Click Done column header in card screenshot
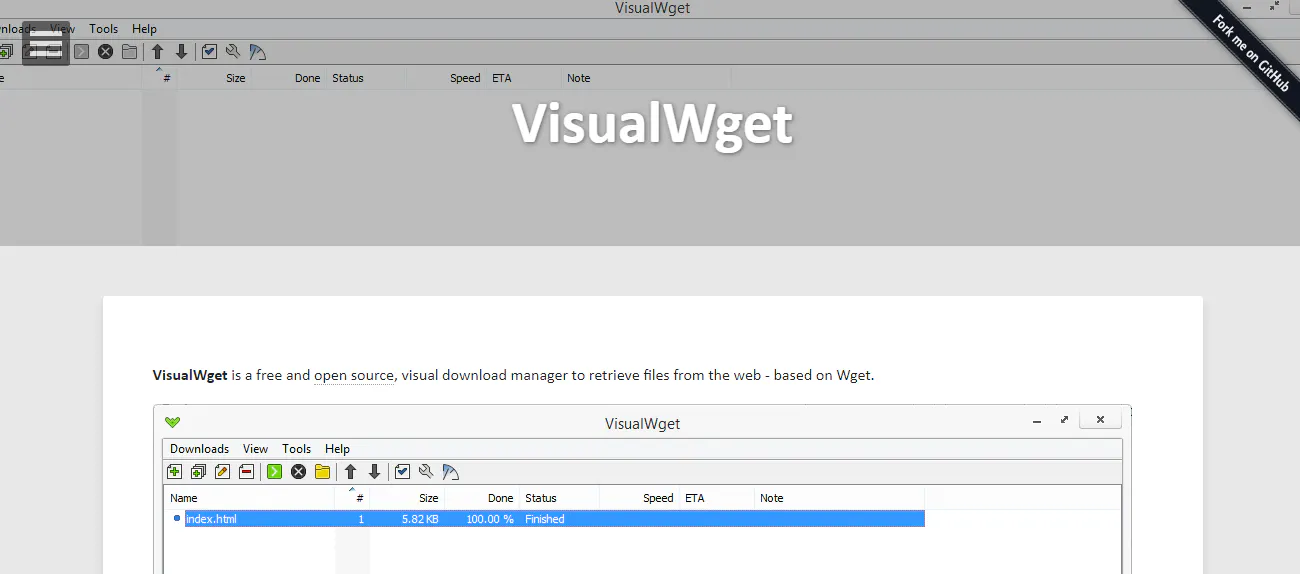 coord(501,498)
